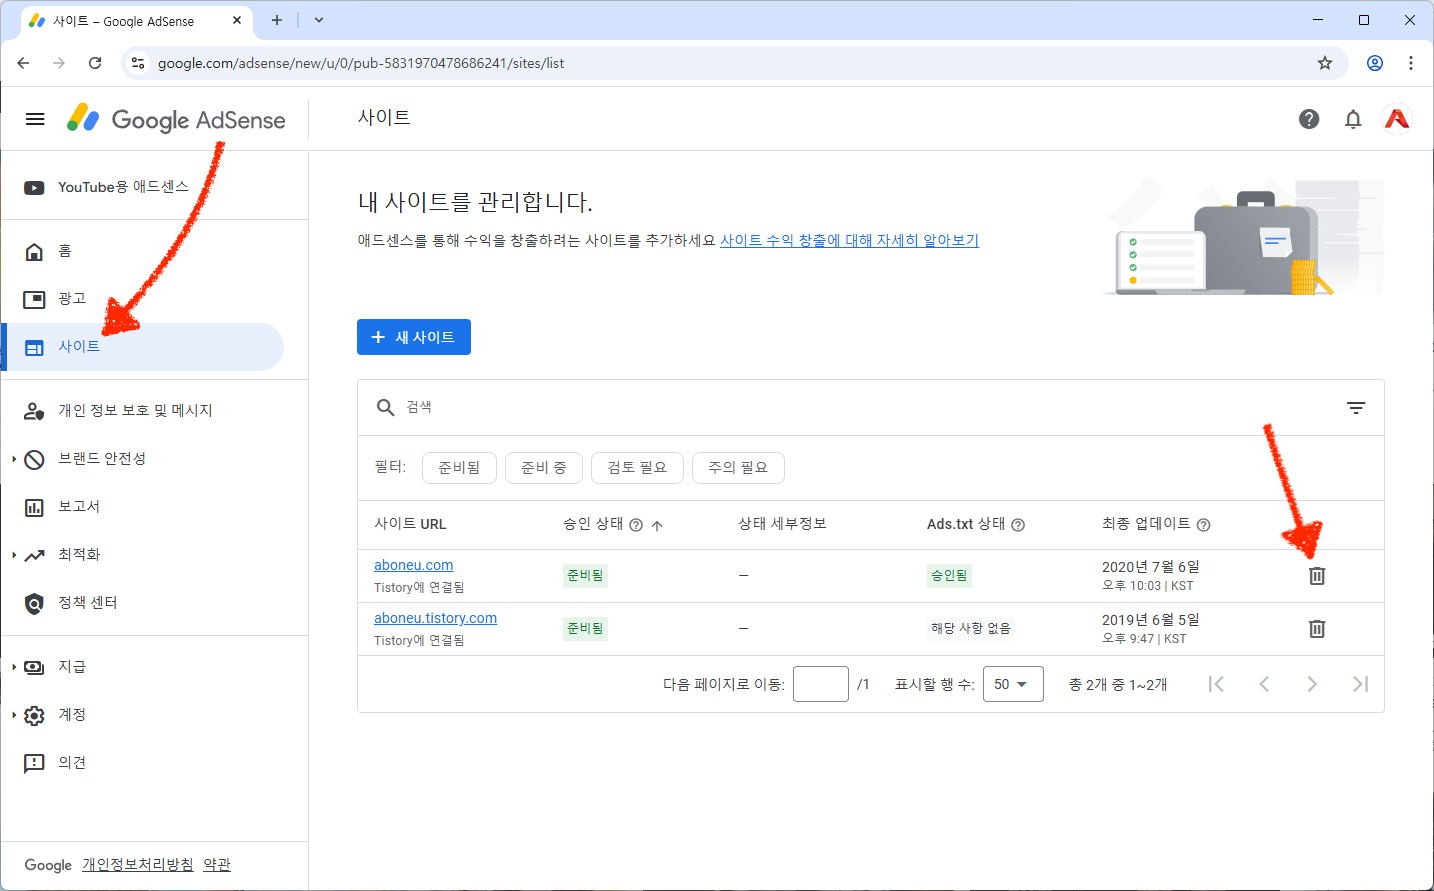Toggle the 주의 필요 filter chip
1434x891 pixels.
pyautogui.click(x=738, y=468)
